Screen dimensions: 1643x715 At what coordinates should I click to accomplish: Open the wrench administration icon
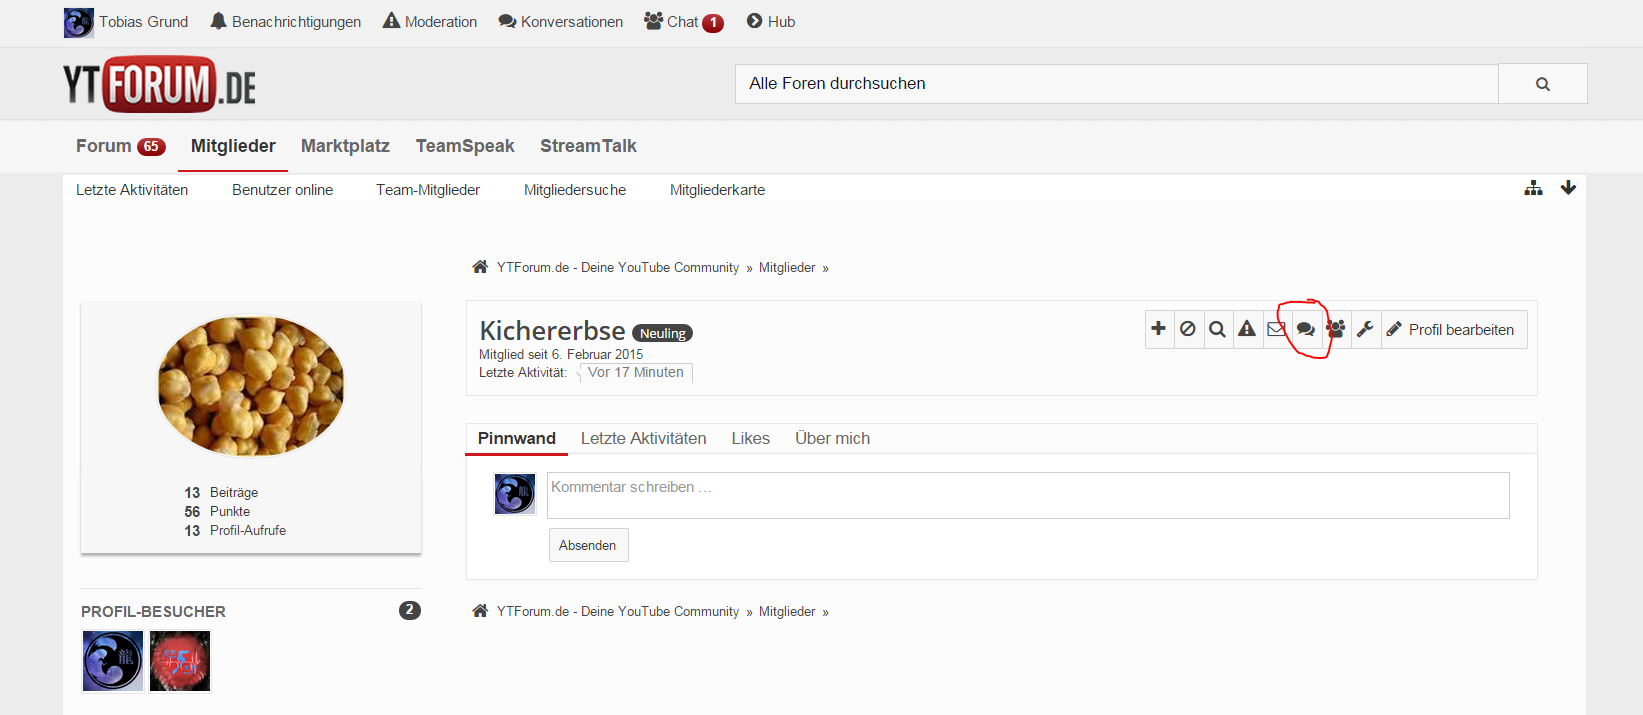[1365, 329]
